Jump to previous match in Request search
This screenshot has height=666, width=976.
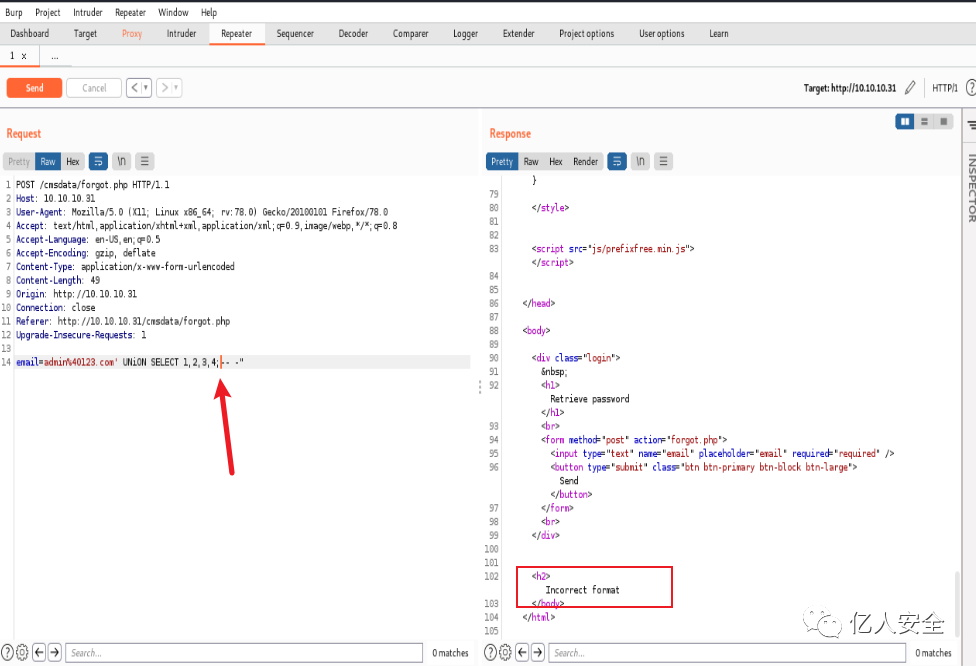[39, 652]
